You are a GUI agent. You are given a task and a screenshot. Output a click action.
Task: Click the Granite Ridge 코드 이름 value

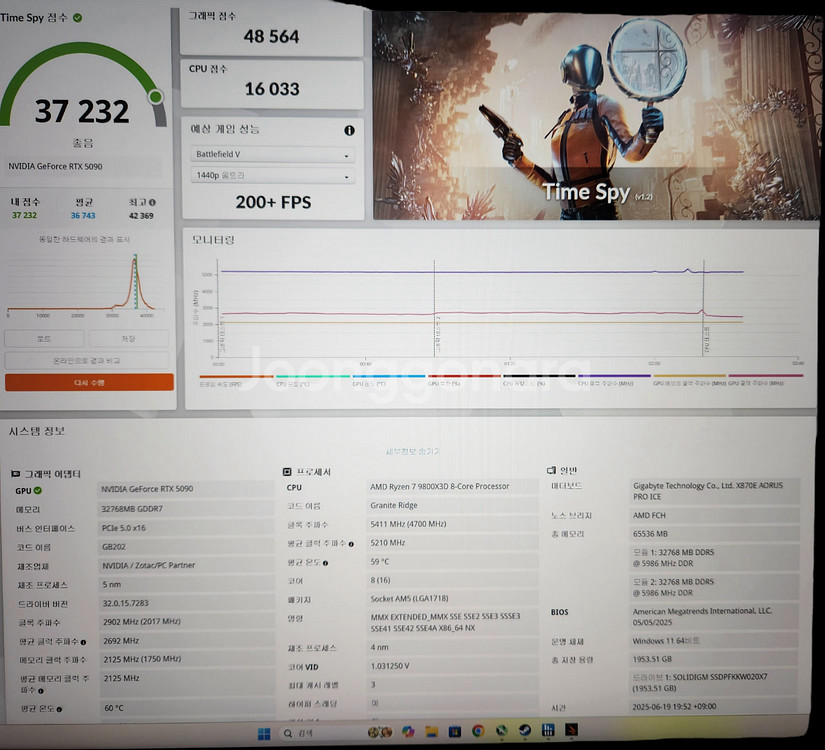pyautogui.click(x=394, y=505)
